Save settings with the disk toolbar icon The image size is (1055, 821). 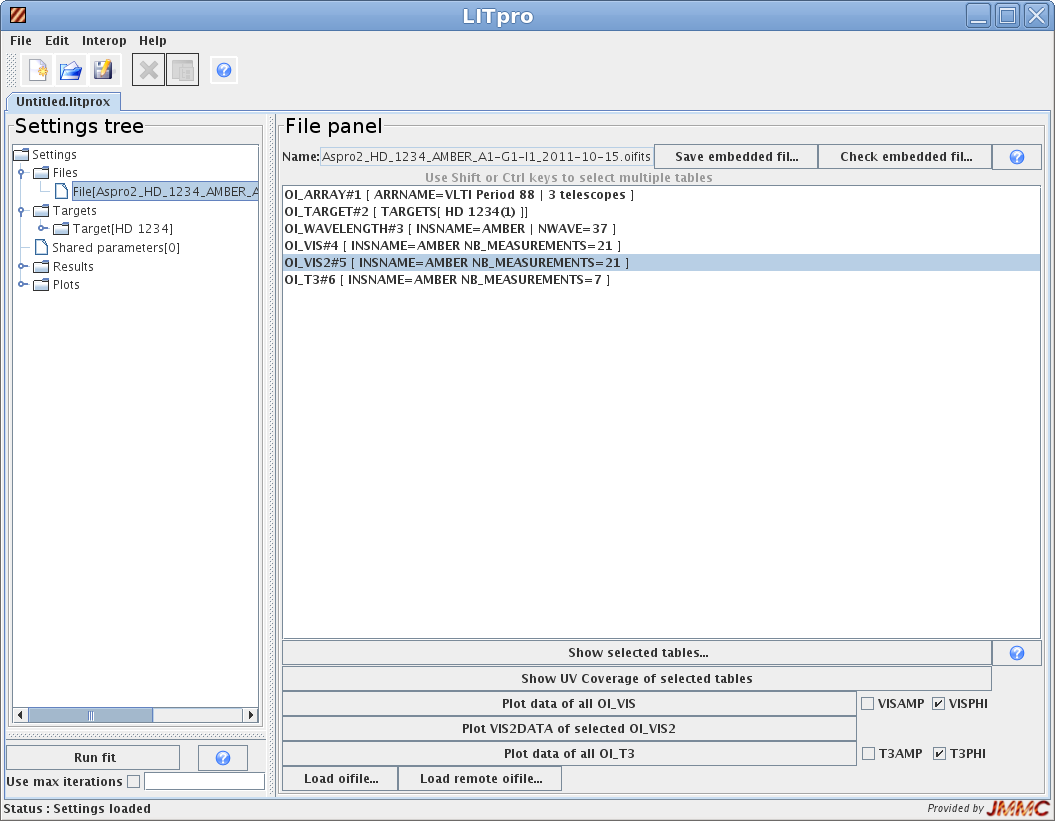coord(104,70)
